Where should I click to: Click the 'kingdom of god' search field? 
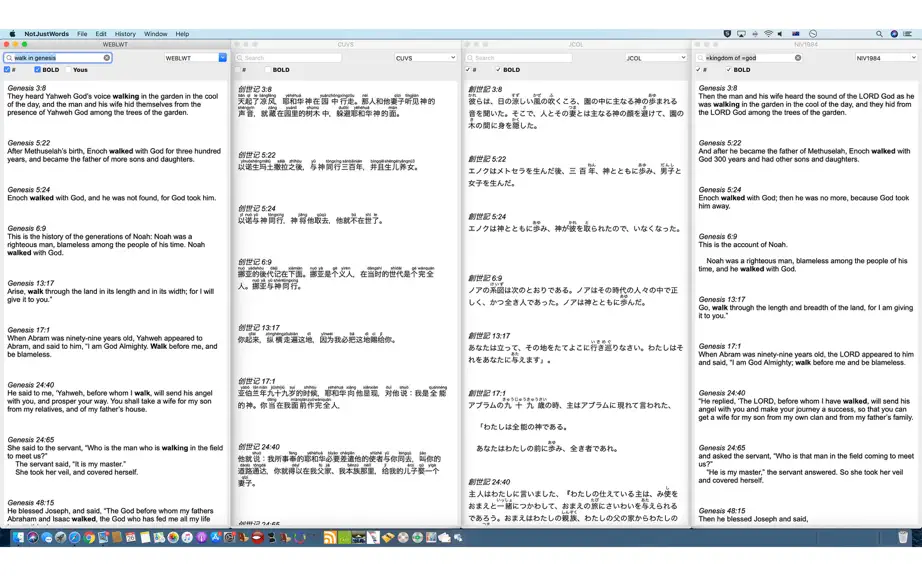pos(750,58)
